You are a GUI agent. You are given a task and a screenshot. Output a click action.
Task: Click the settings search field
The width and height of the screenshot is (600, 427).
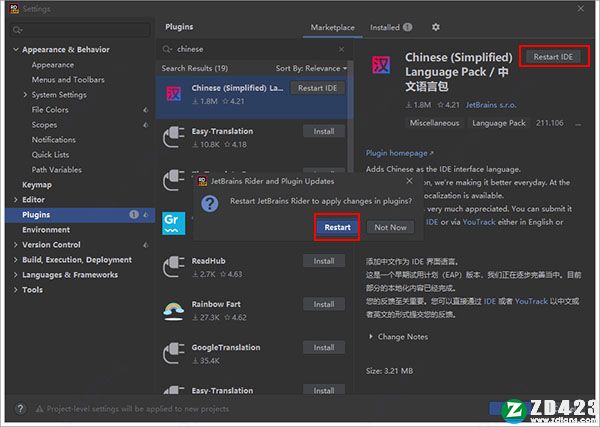(x=80, y=30)
